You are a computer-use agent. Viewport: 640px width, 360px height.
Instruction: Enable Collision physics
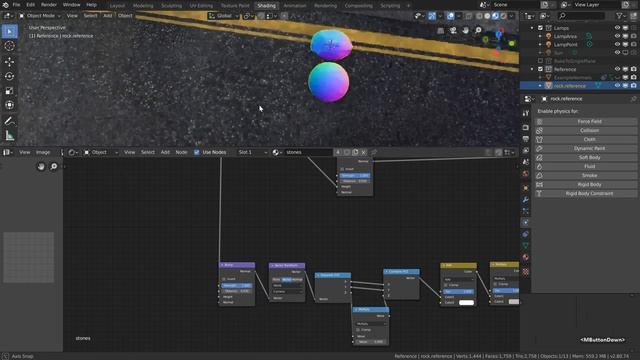pos(586,131)
